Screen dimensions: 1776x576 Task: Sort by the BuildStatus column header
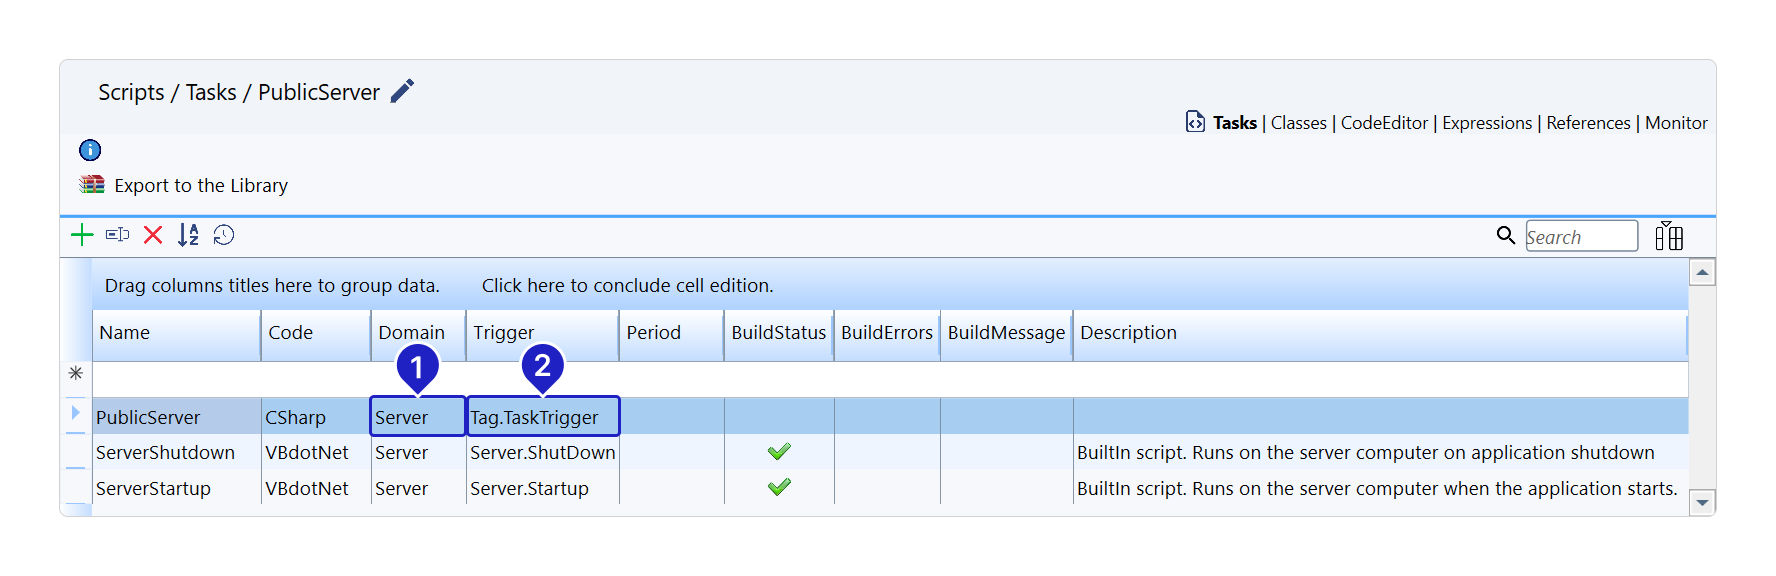pos(778,333)
